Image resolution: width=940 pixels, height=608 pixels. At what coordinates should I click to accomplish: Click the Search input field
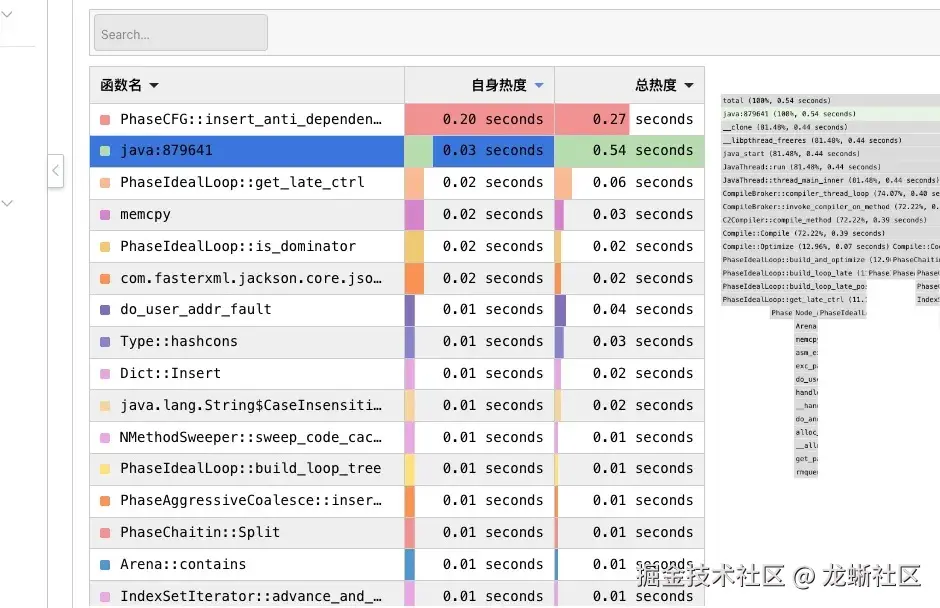pos(180,33)
